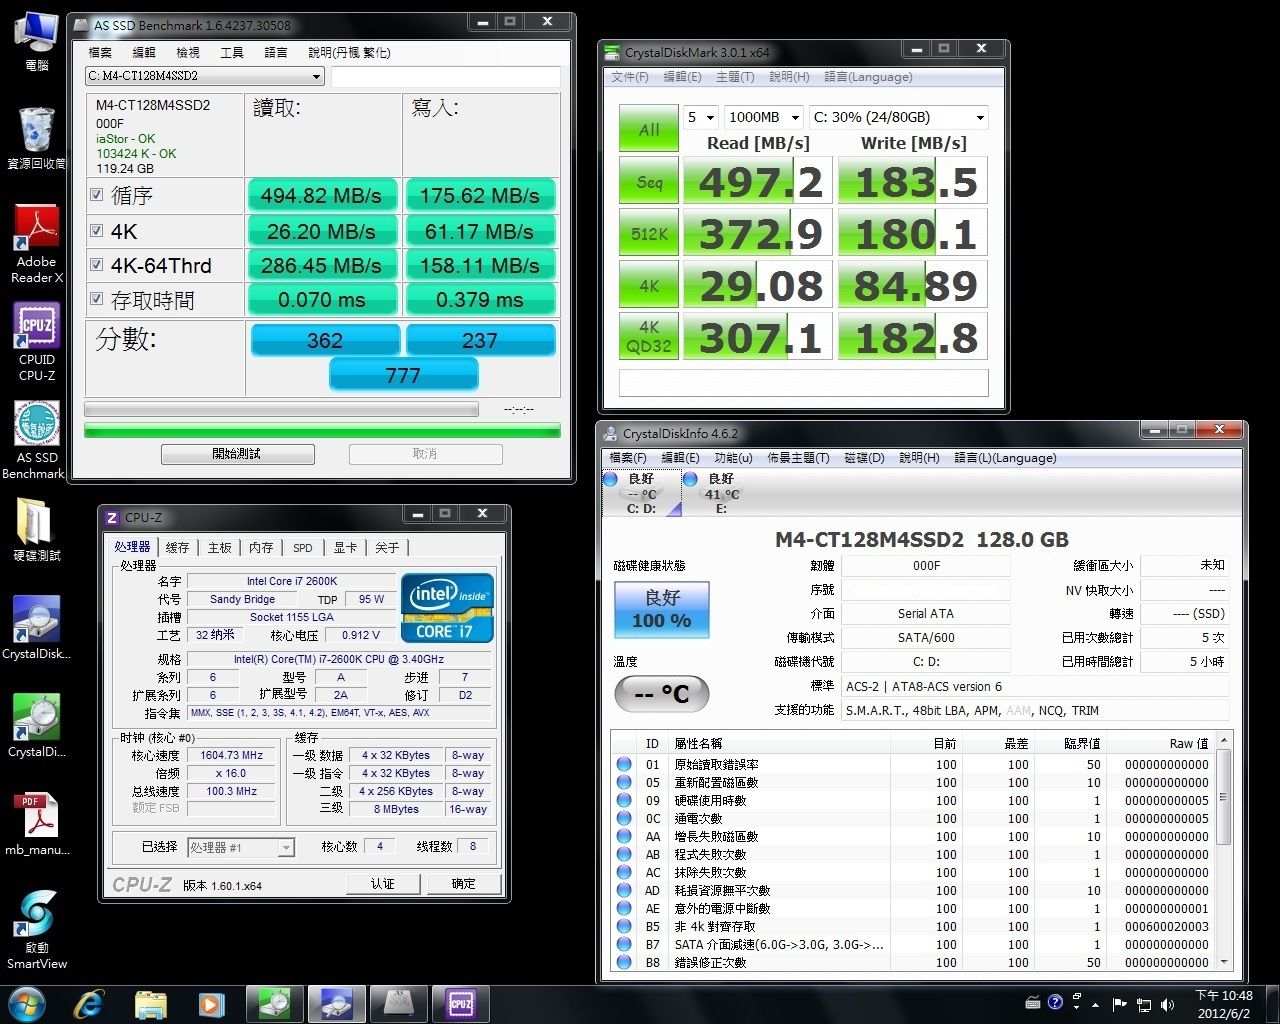Uncheck the 4K-64Thrd test checkbox
The height and width of the screenshot is (1024, 1280).
coord(97,265)
